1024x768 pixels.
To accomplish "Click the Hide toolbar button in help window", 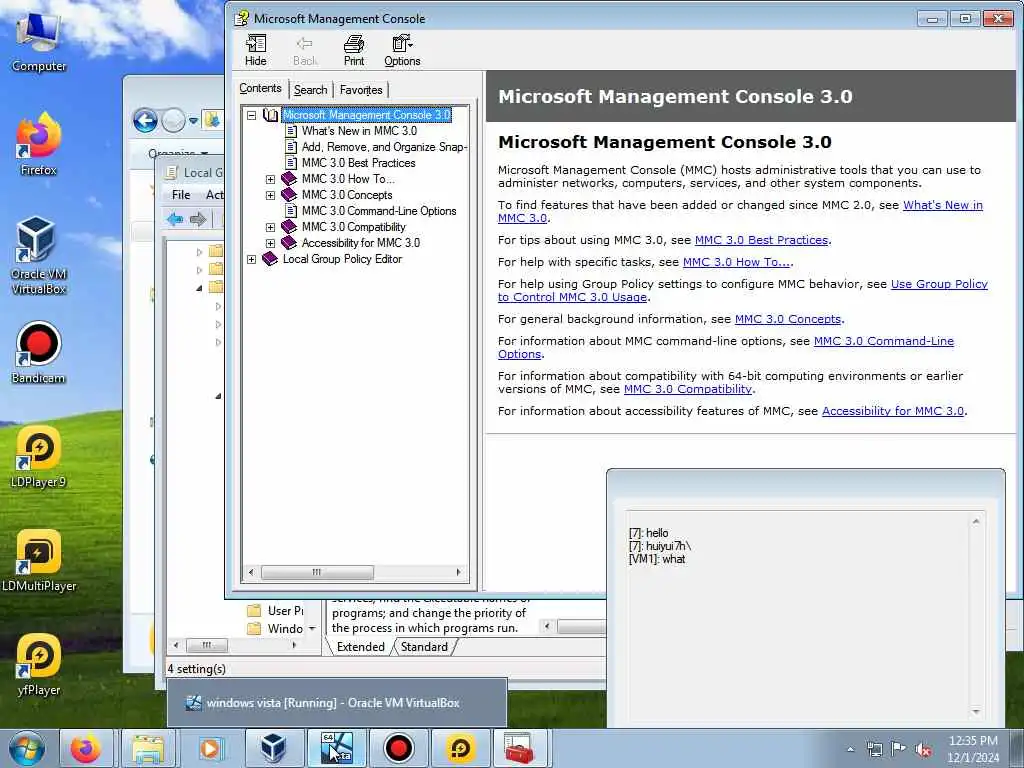I will tap(255, 50).
